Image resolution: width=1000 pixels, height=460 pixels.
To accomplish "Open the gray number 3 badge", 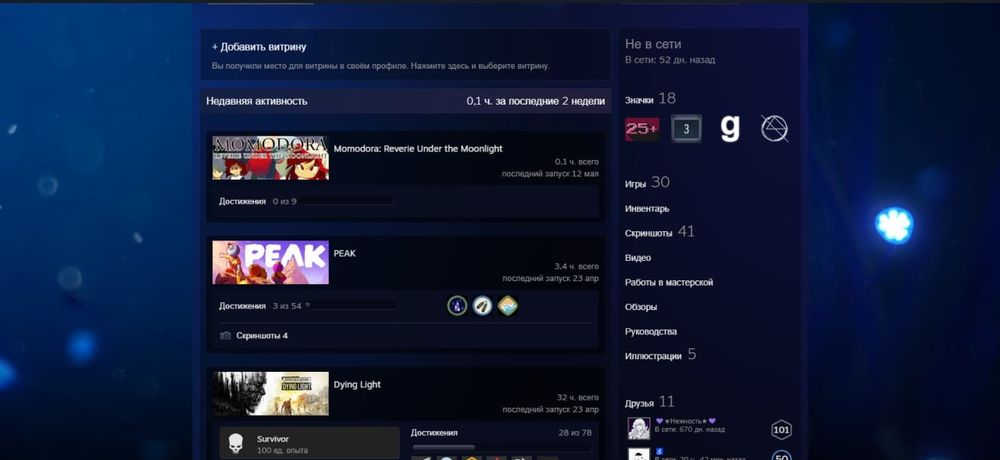I will (686, 129).
